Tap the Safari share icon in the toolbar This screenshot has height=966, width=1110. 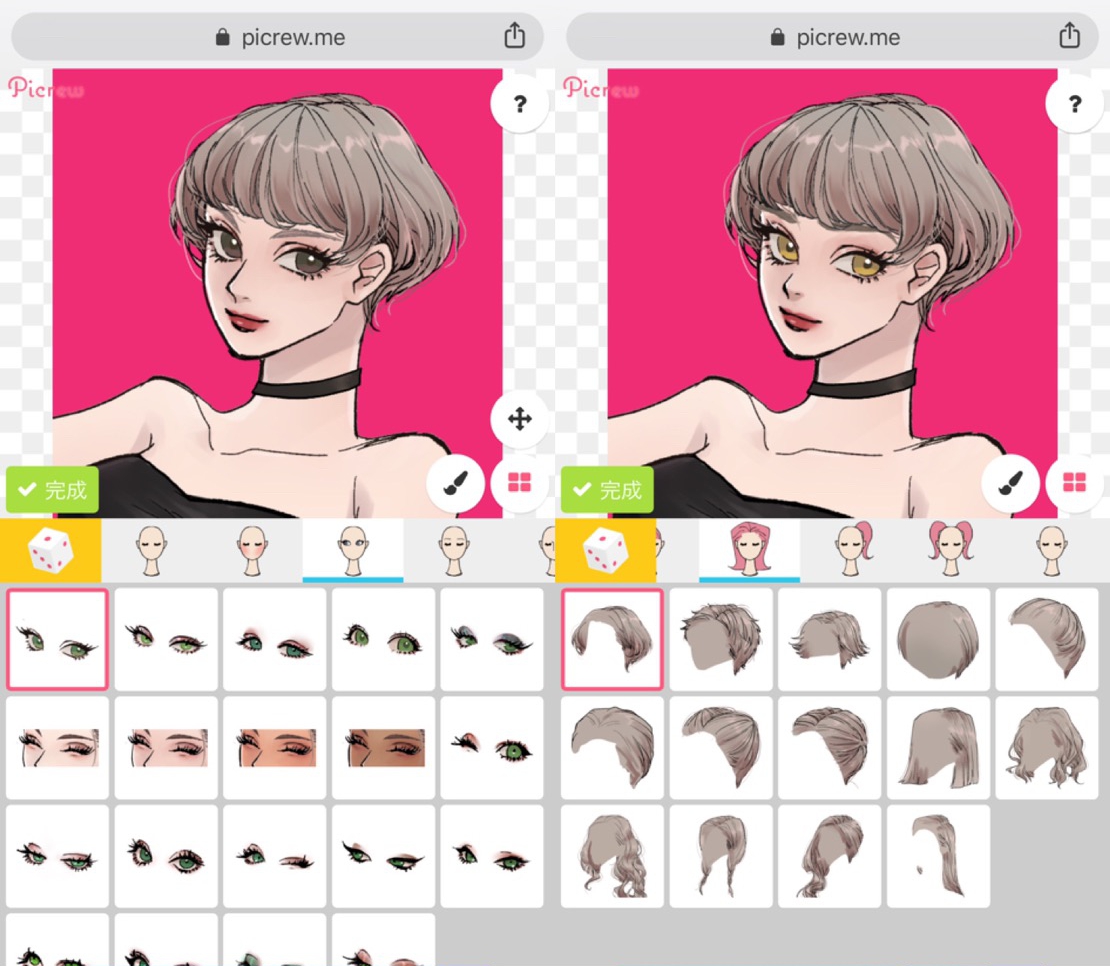[514, 34]
